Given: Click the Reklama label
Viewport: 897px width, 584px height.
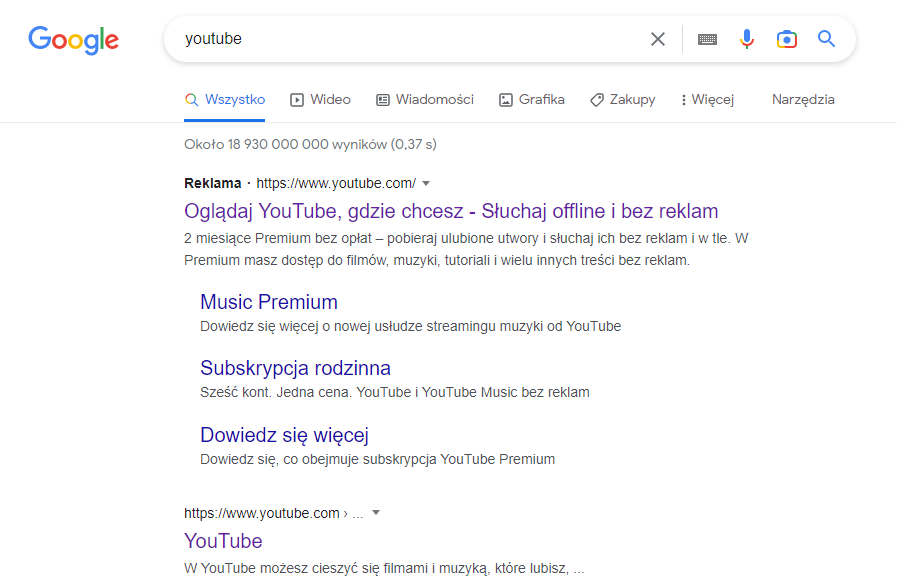Looking at the screenshot, I should pos(213,184).
